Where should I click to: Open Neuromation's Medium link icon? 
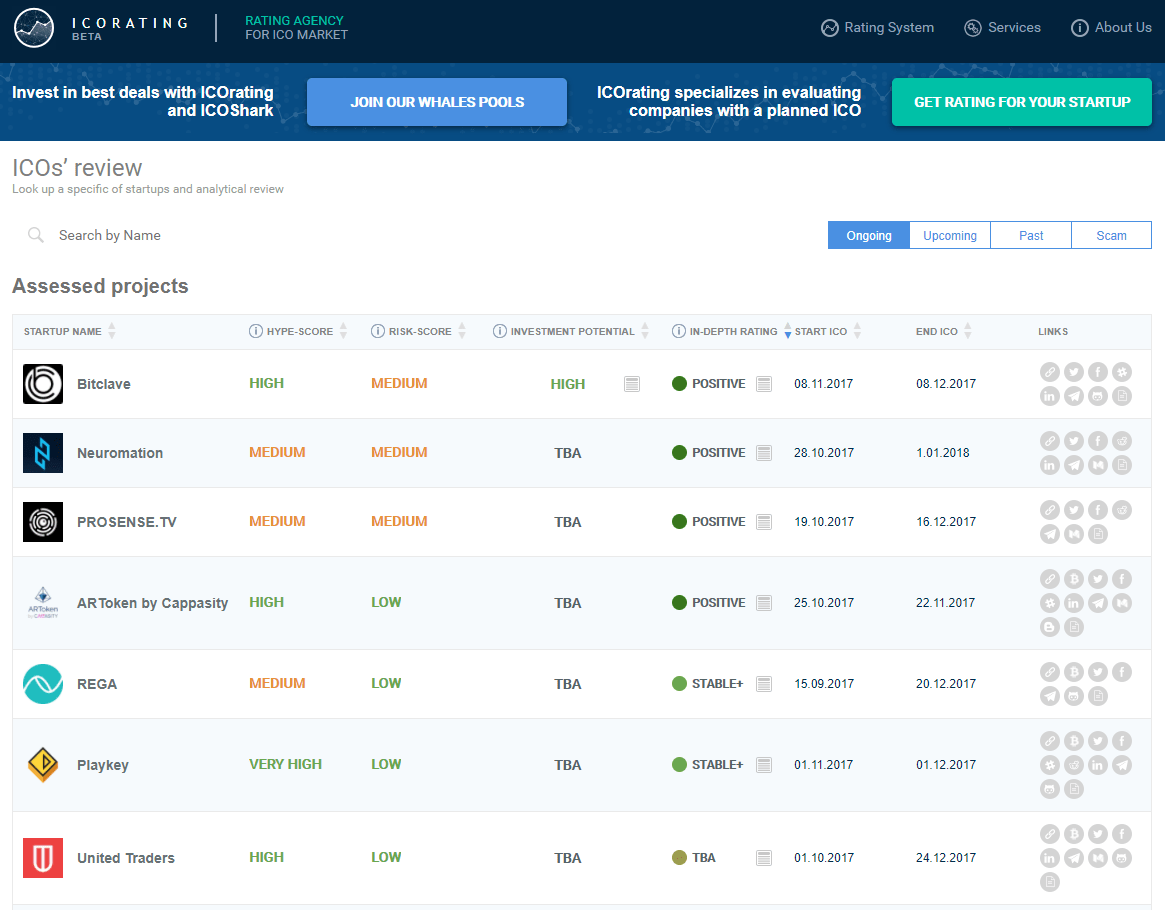(x=1097, y=465)
